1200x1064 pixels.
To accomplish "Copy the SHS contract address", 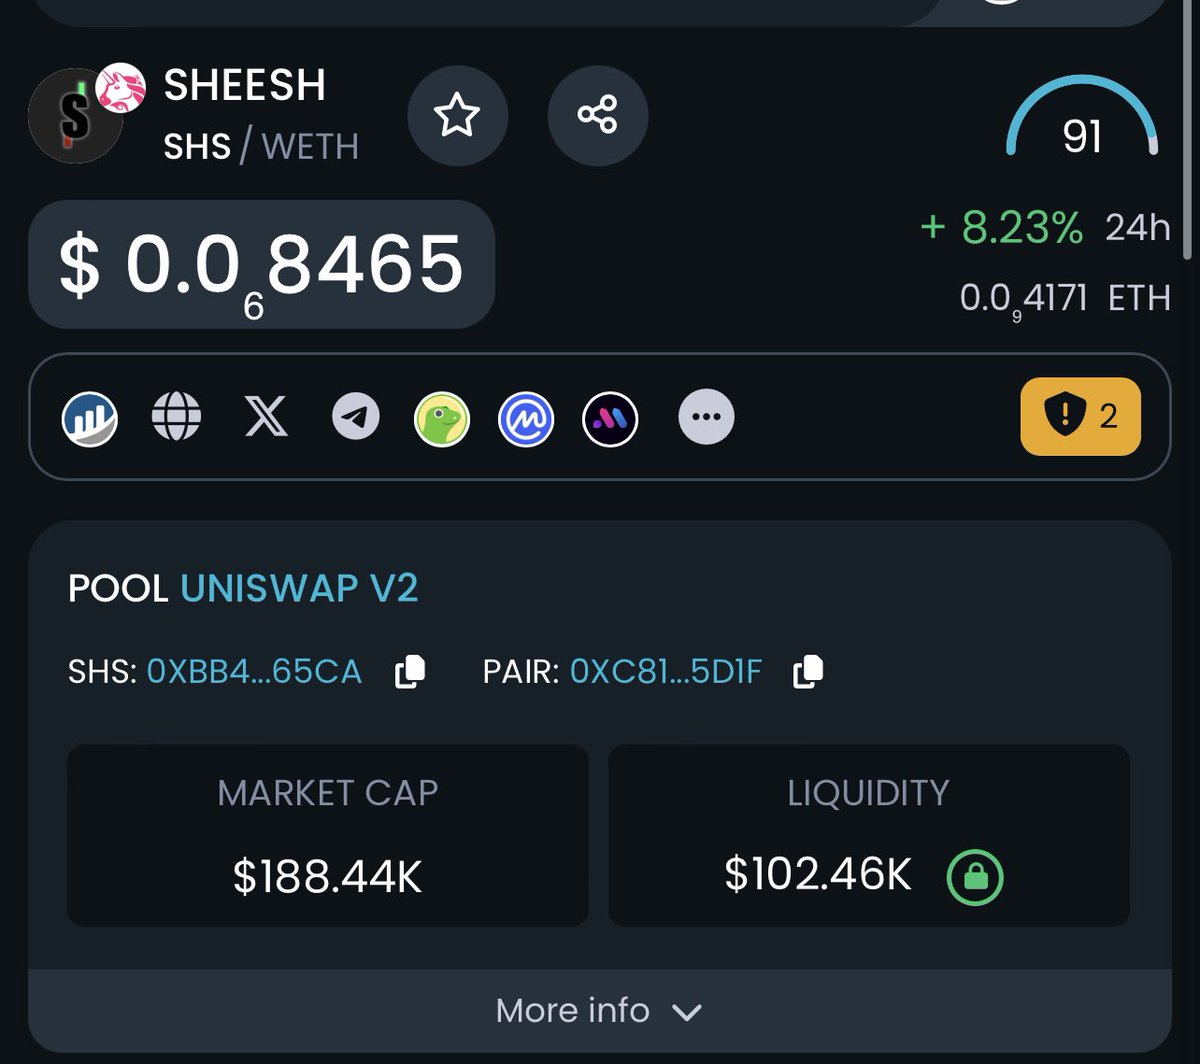I will click(410, 672).
